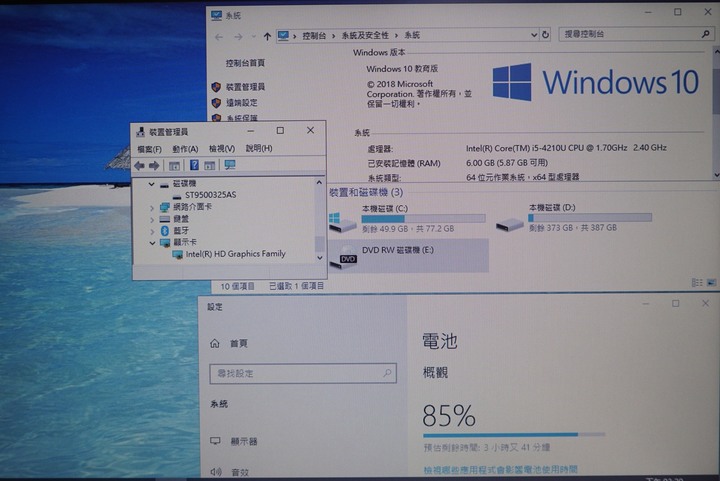This screenshot has width=720, height=481.
Task: Collapse the 顯示卡 display adapters node
Action: [x=152, y=243]
